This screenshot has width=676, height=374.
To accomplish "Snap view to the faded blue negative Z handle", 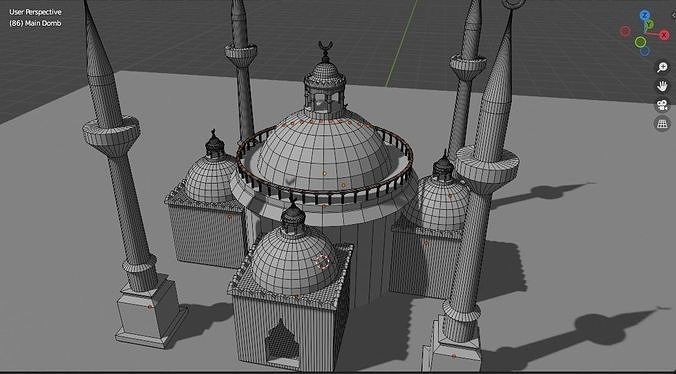I will (x=645, y=51).
